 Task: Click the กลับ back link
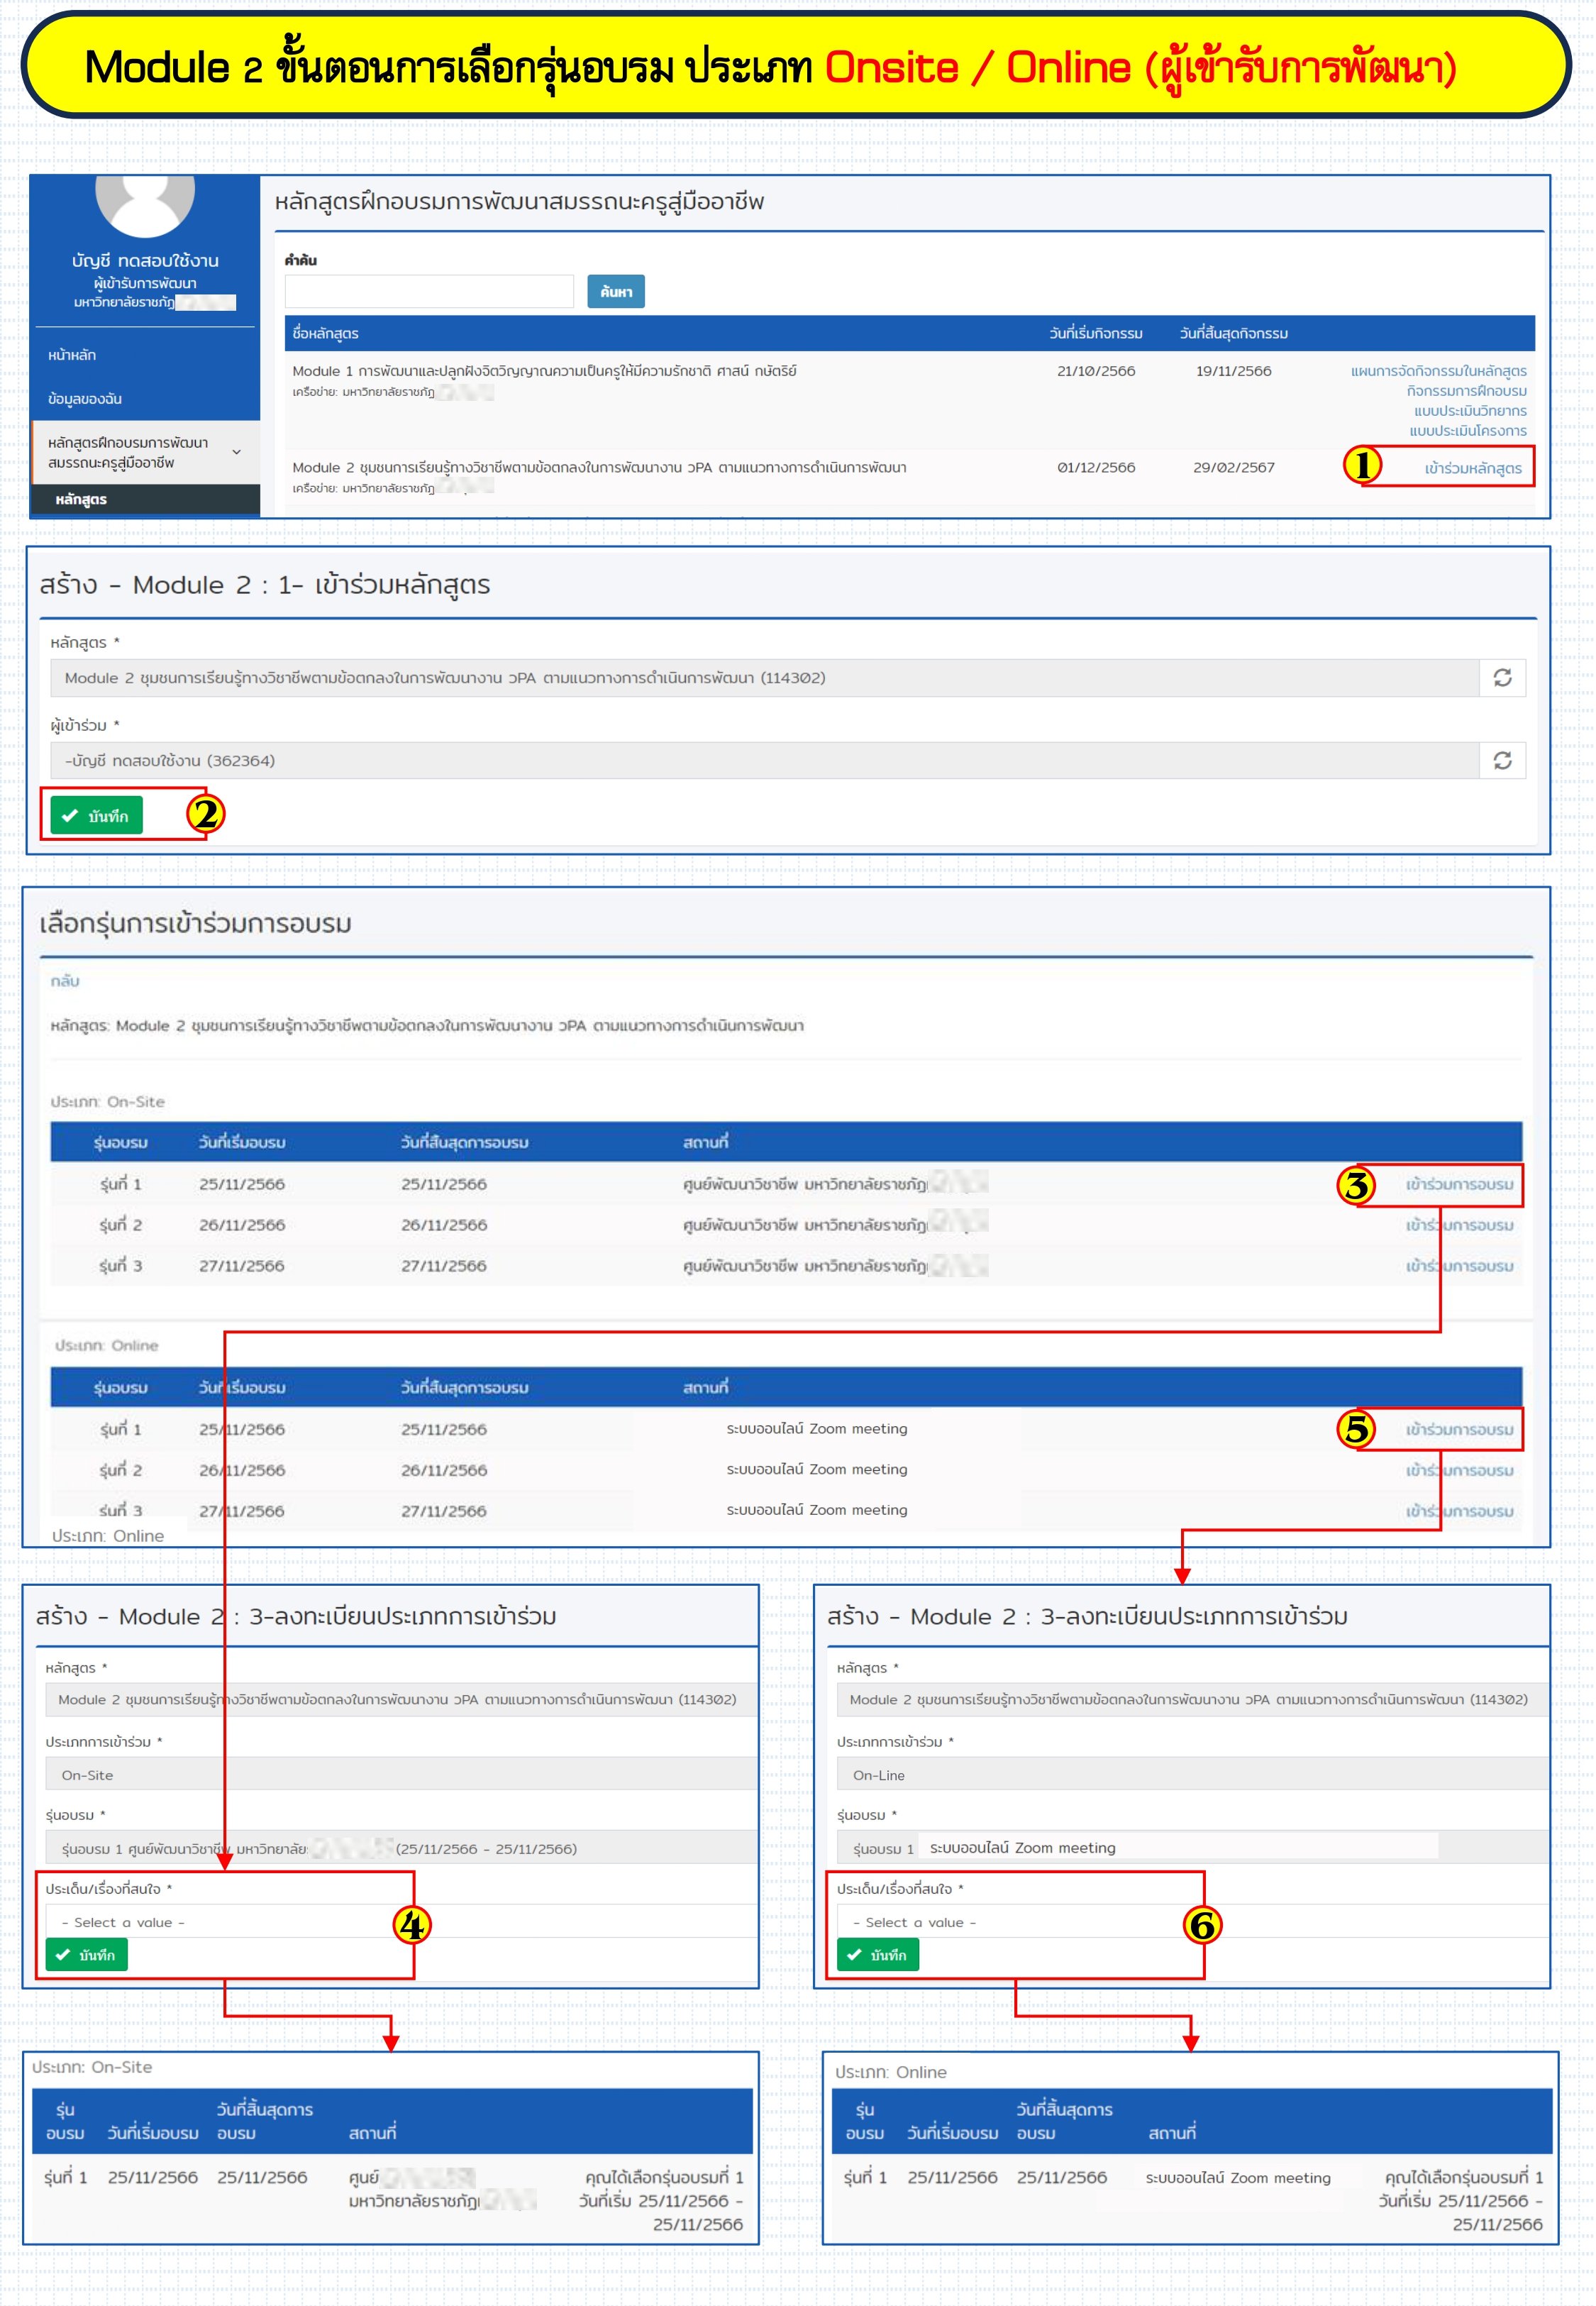pyautogui.click(x=65, y=981)
